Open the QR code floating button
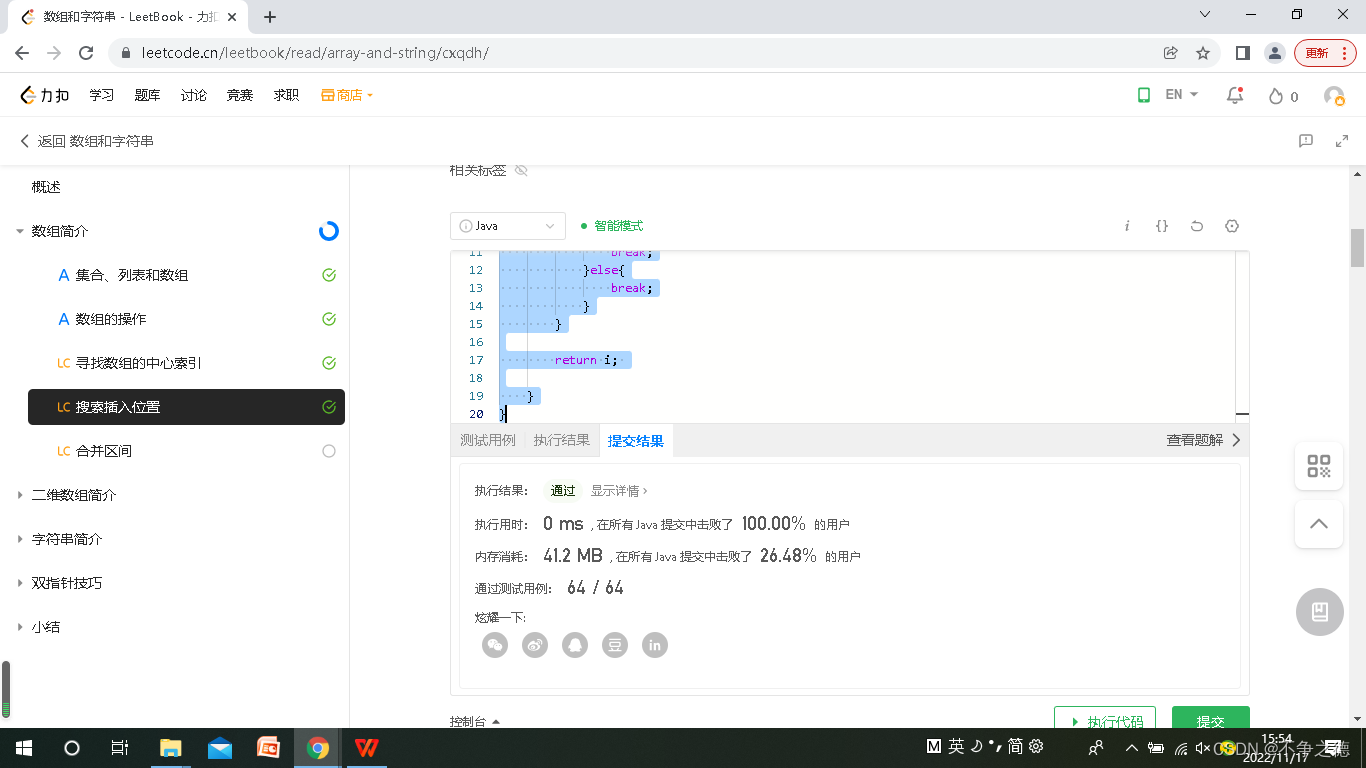The height and width of the screenshot is (768, 1366). pyautogui.click(x=1319, y=466)
